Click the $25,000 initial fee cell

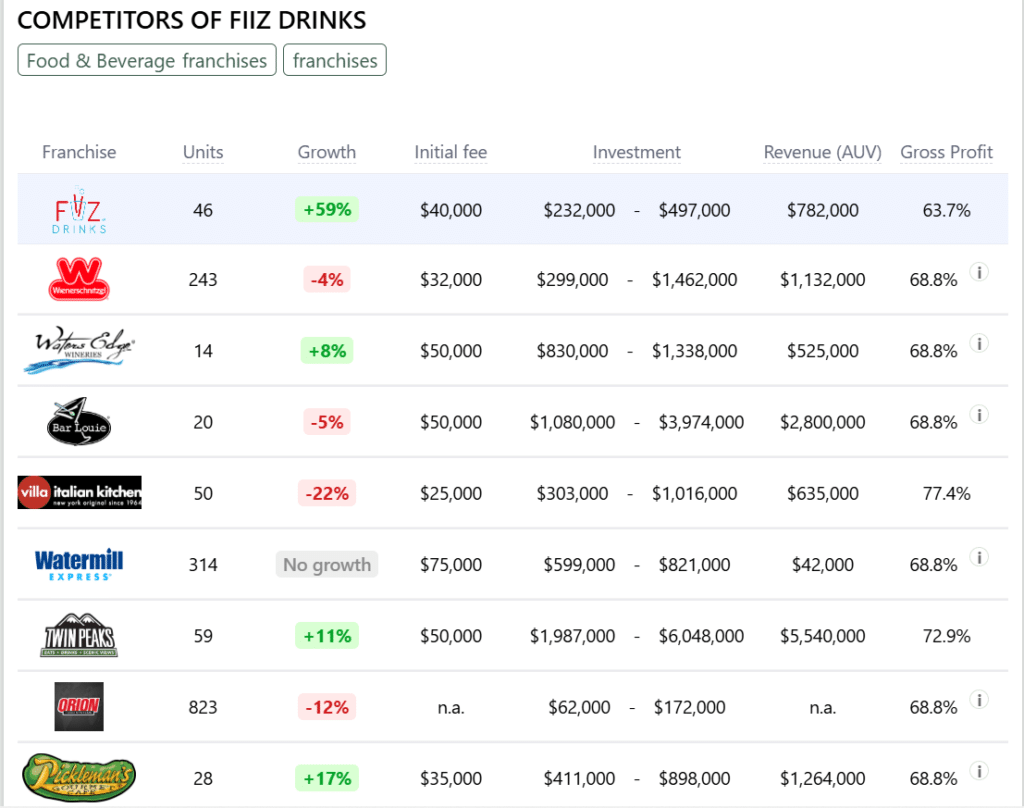(451, 494)
